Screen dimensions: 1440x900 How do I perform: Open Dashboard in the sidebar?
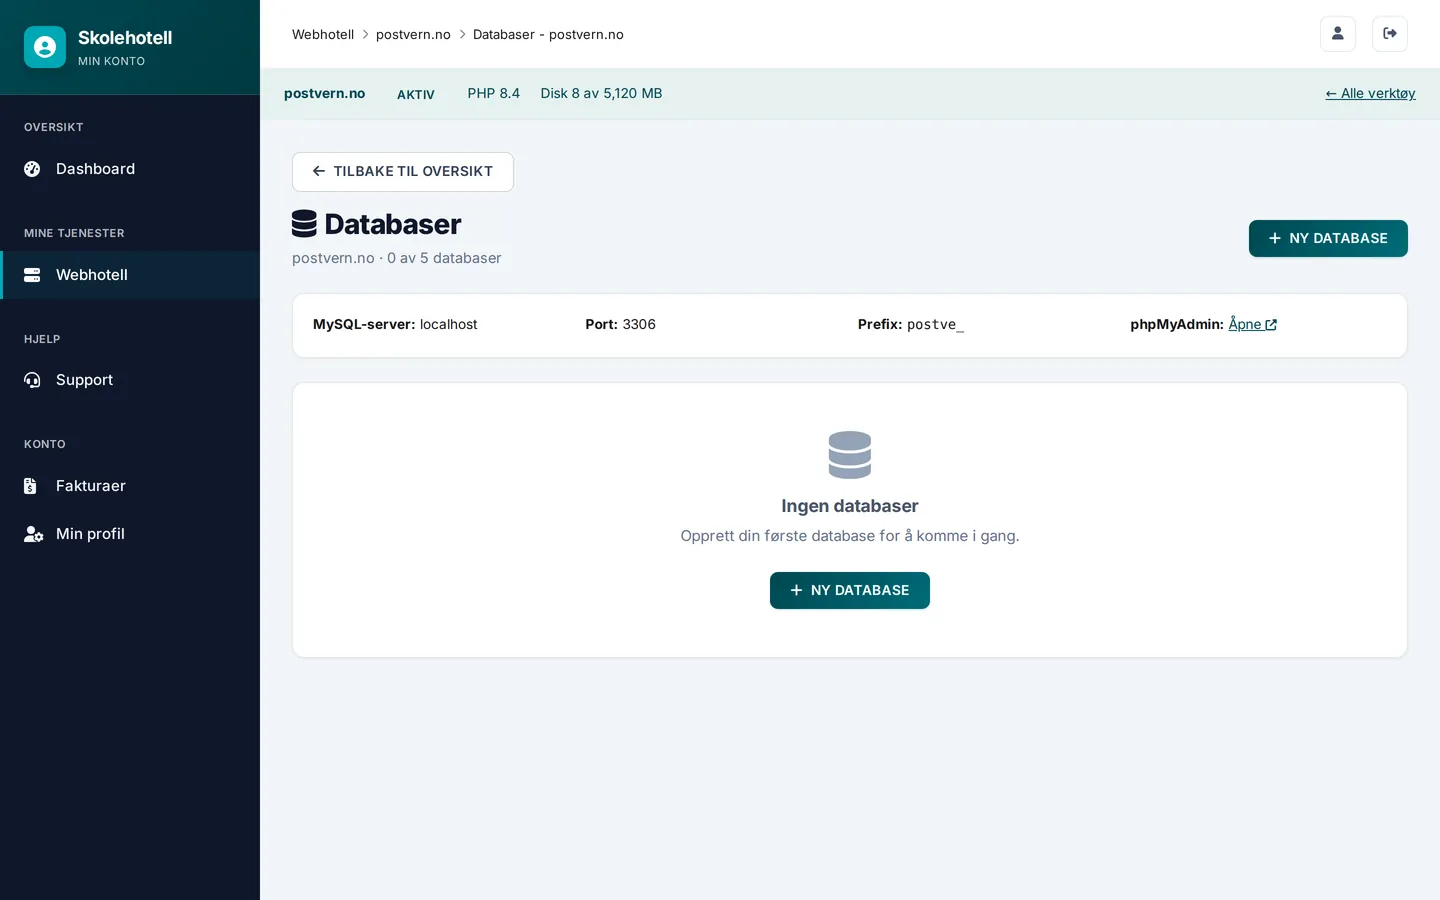click(130, 169)
